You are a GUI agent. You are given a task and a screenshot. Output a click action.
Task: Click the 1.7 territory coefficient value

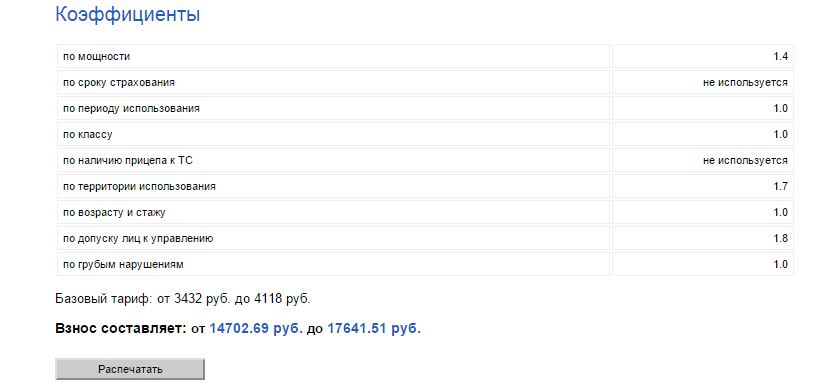click(780, 186)
